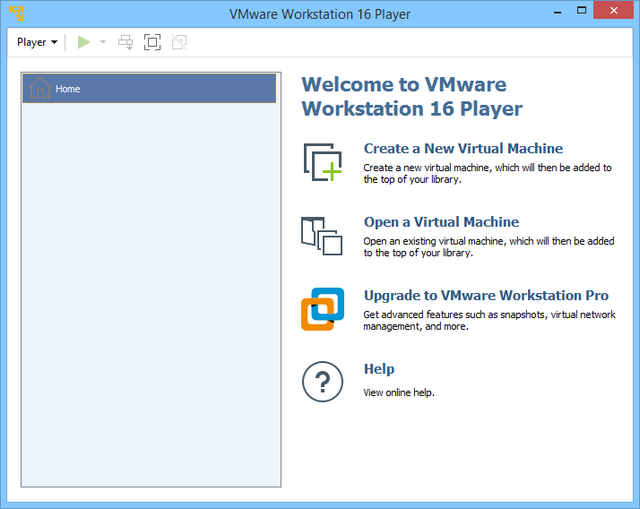Maximize the VMware Player window
Image resolution: width=640 pixels, height=509 pixels.
click(581, 13)
